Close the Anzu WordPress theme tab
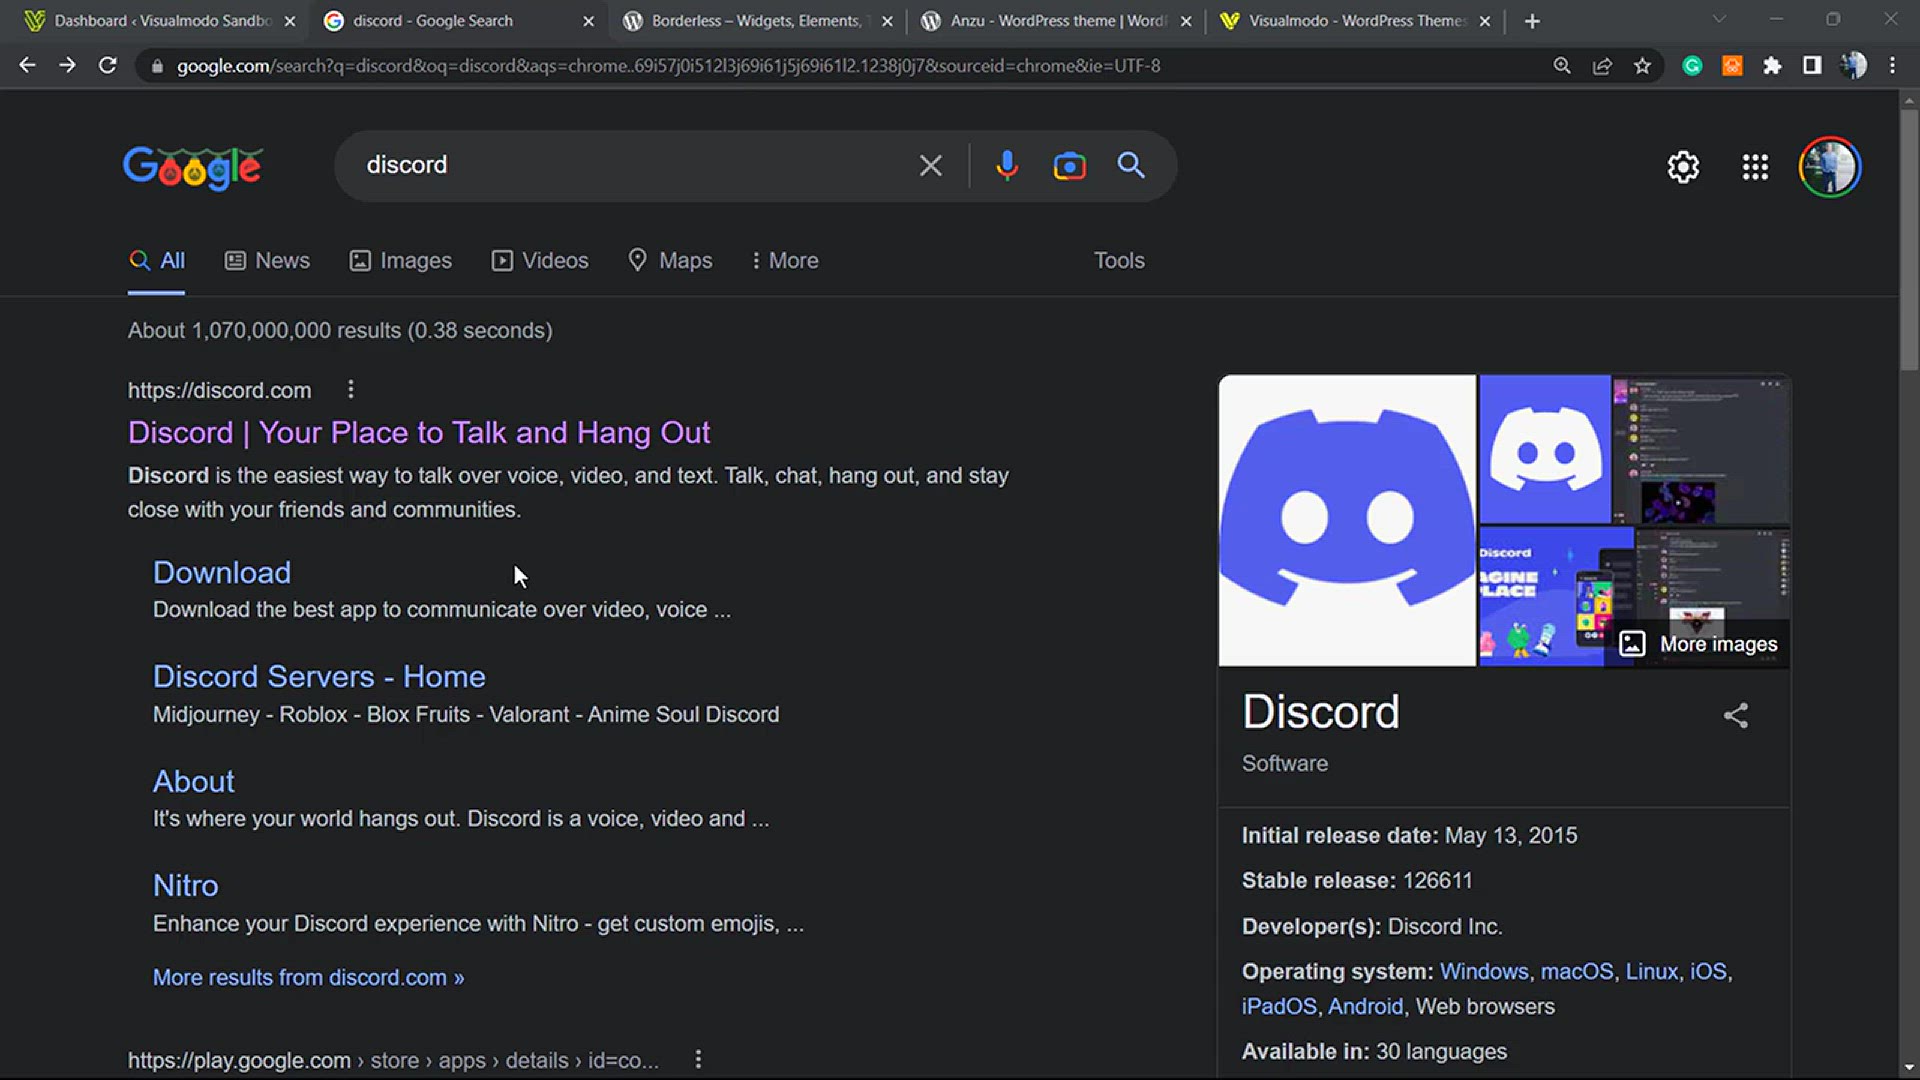1920x1080 pixels. click(1186, 21)
